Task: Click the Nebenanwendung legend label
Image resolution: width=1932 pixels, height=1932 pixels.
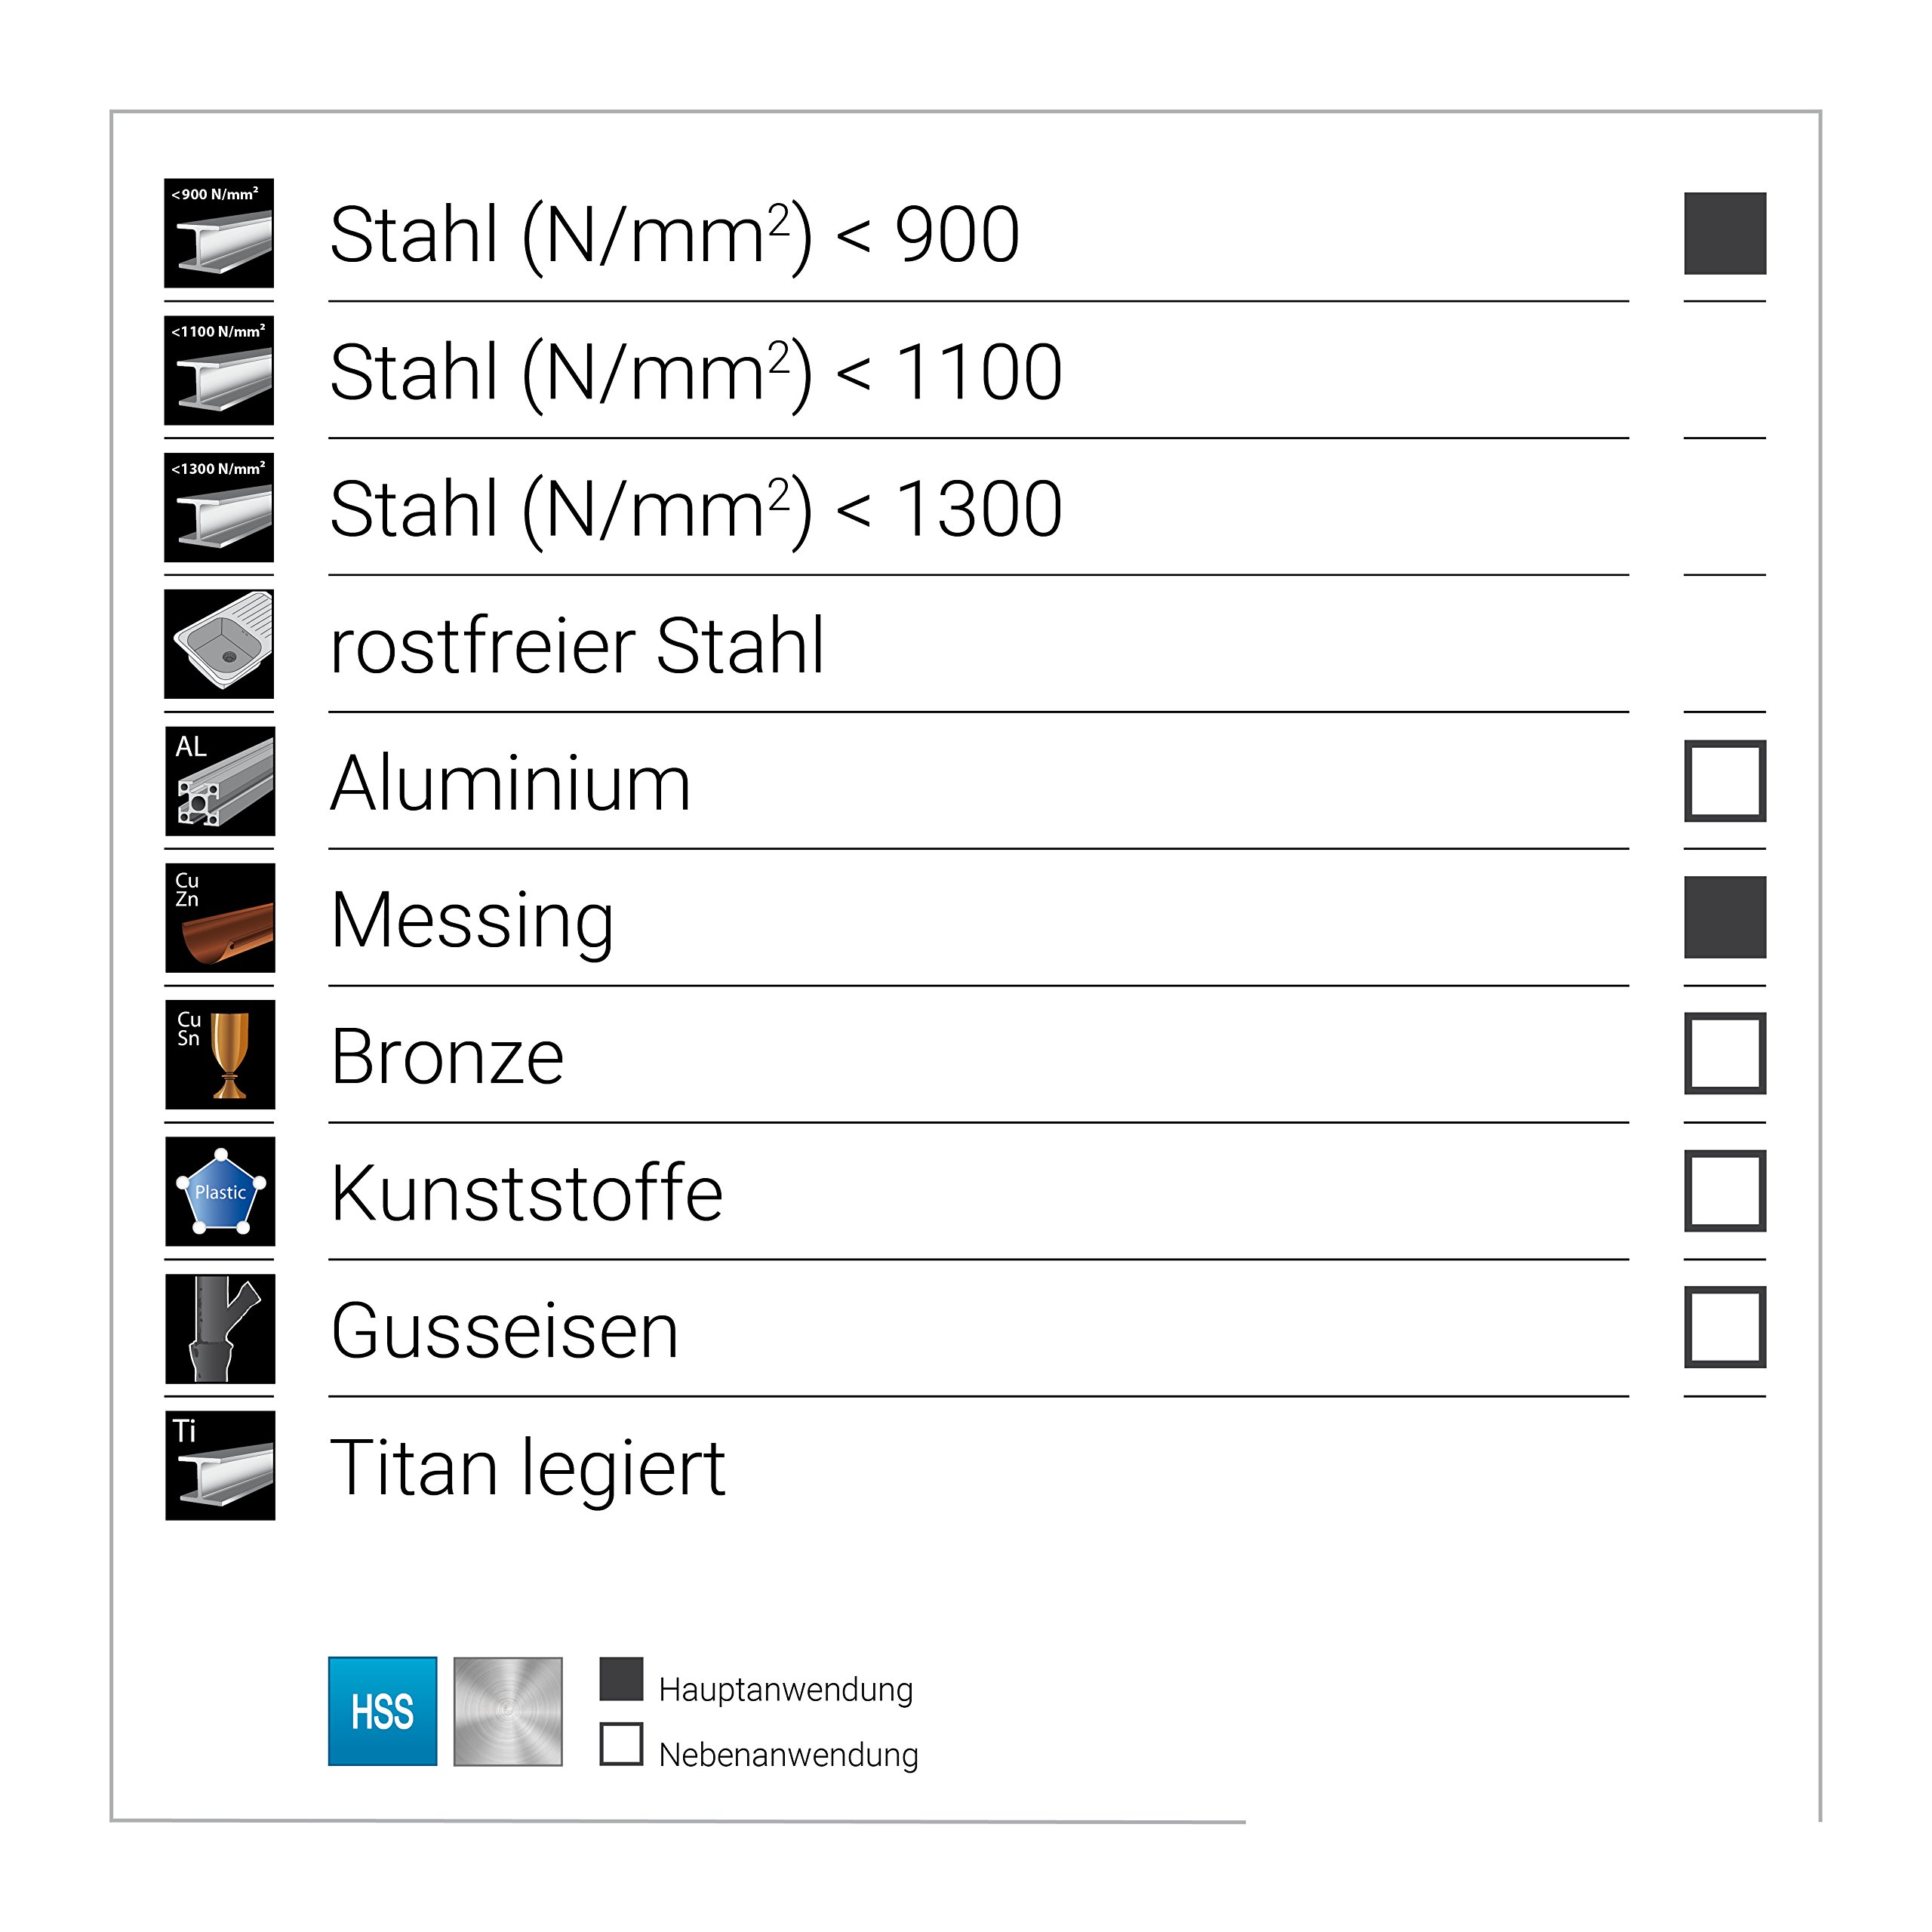Action: pos(788,1755)
